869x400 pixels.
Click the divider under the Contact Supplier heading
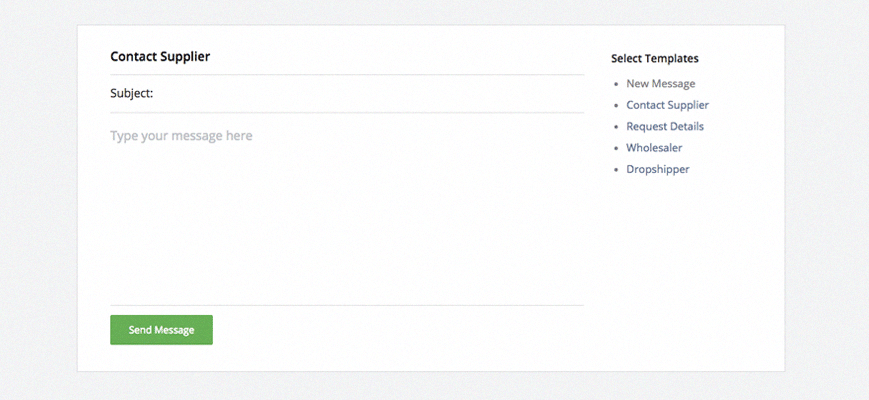346,75
